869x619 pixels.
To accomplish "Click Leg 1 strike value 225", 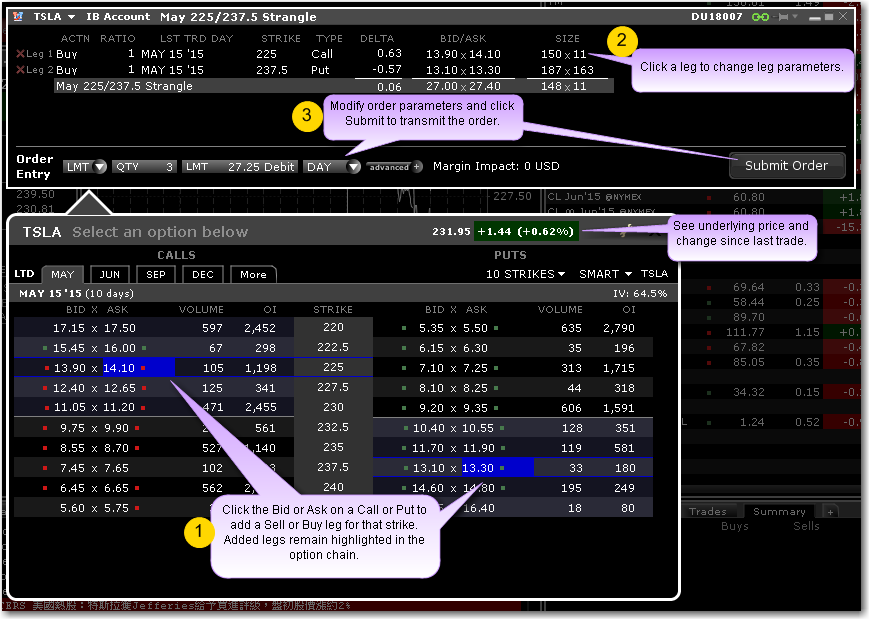I will (266, 54).
